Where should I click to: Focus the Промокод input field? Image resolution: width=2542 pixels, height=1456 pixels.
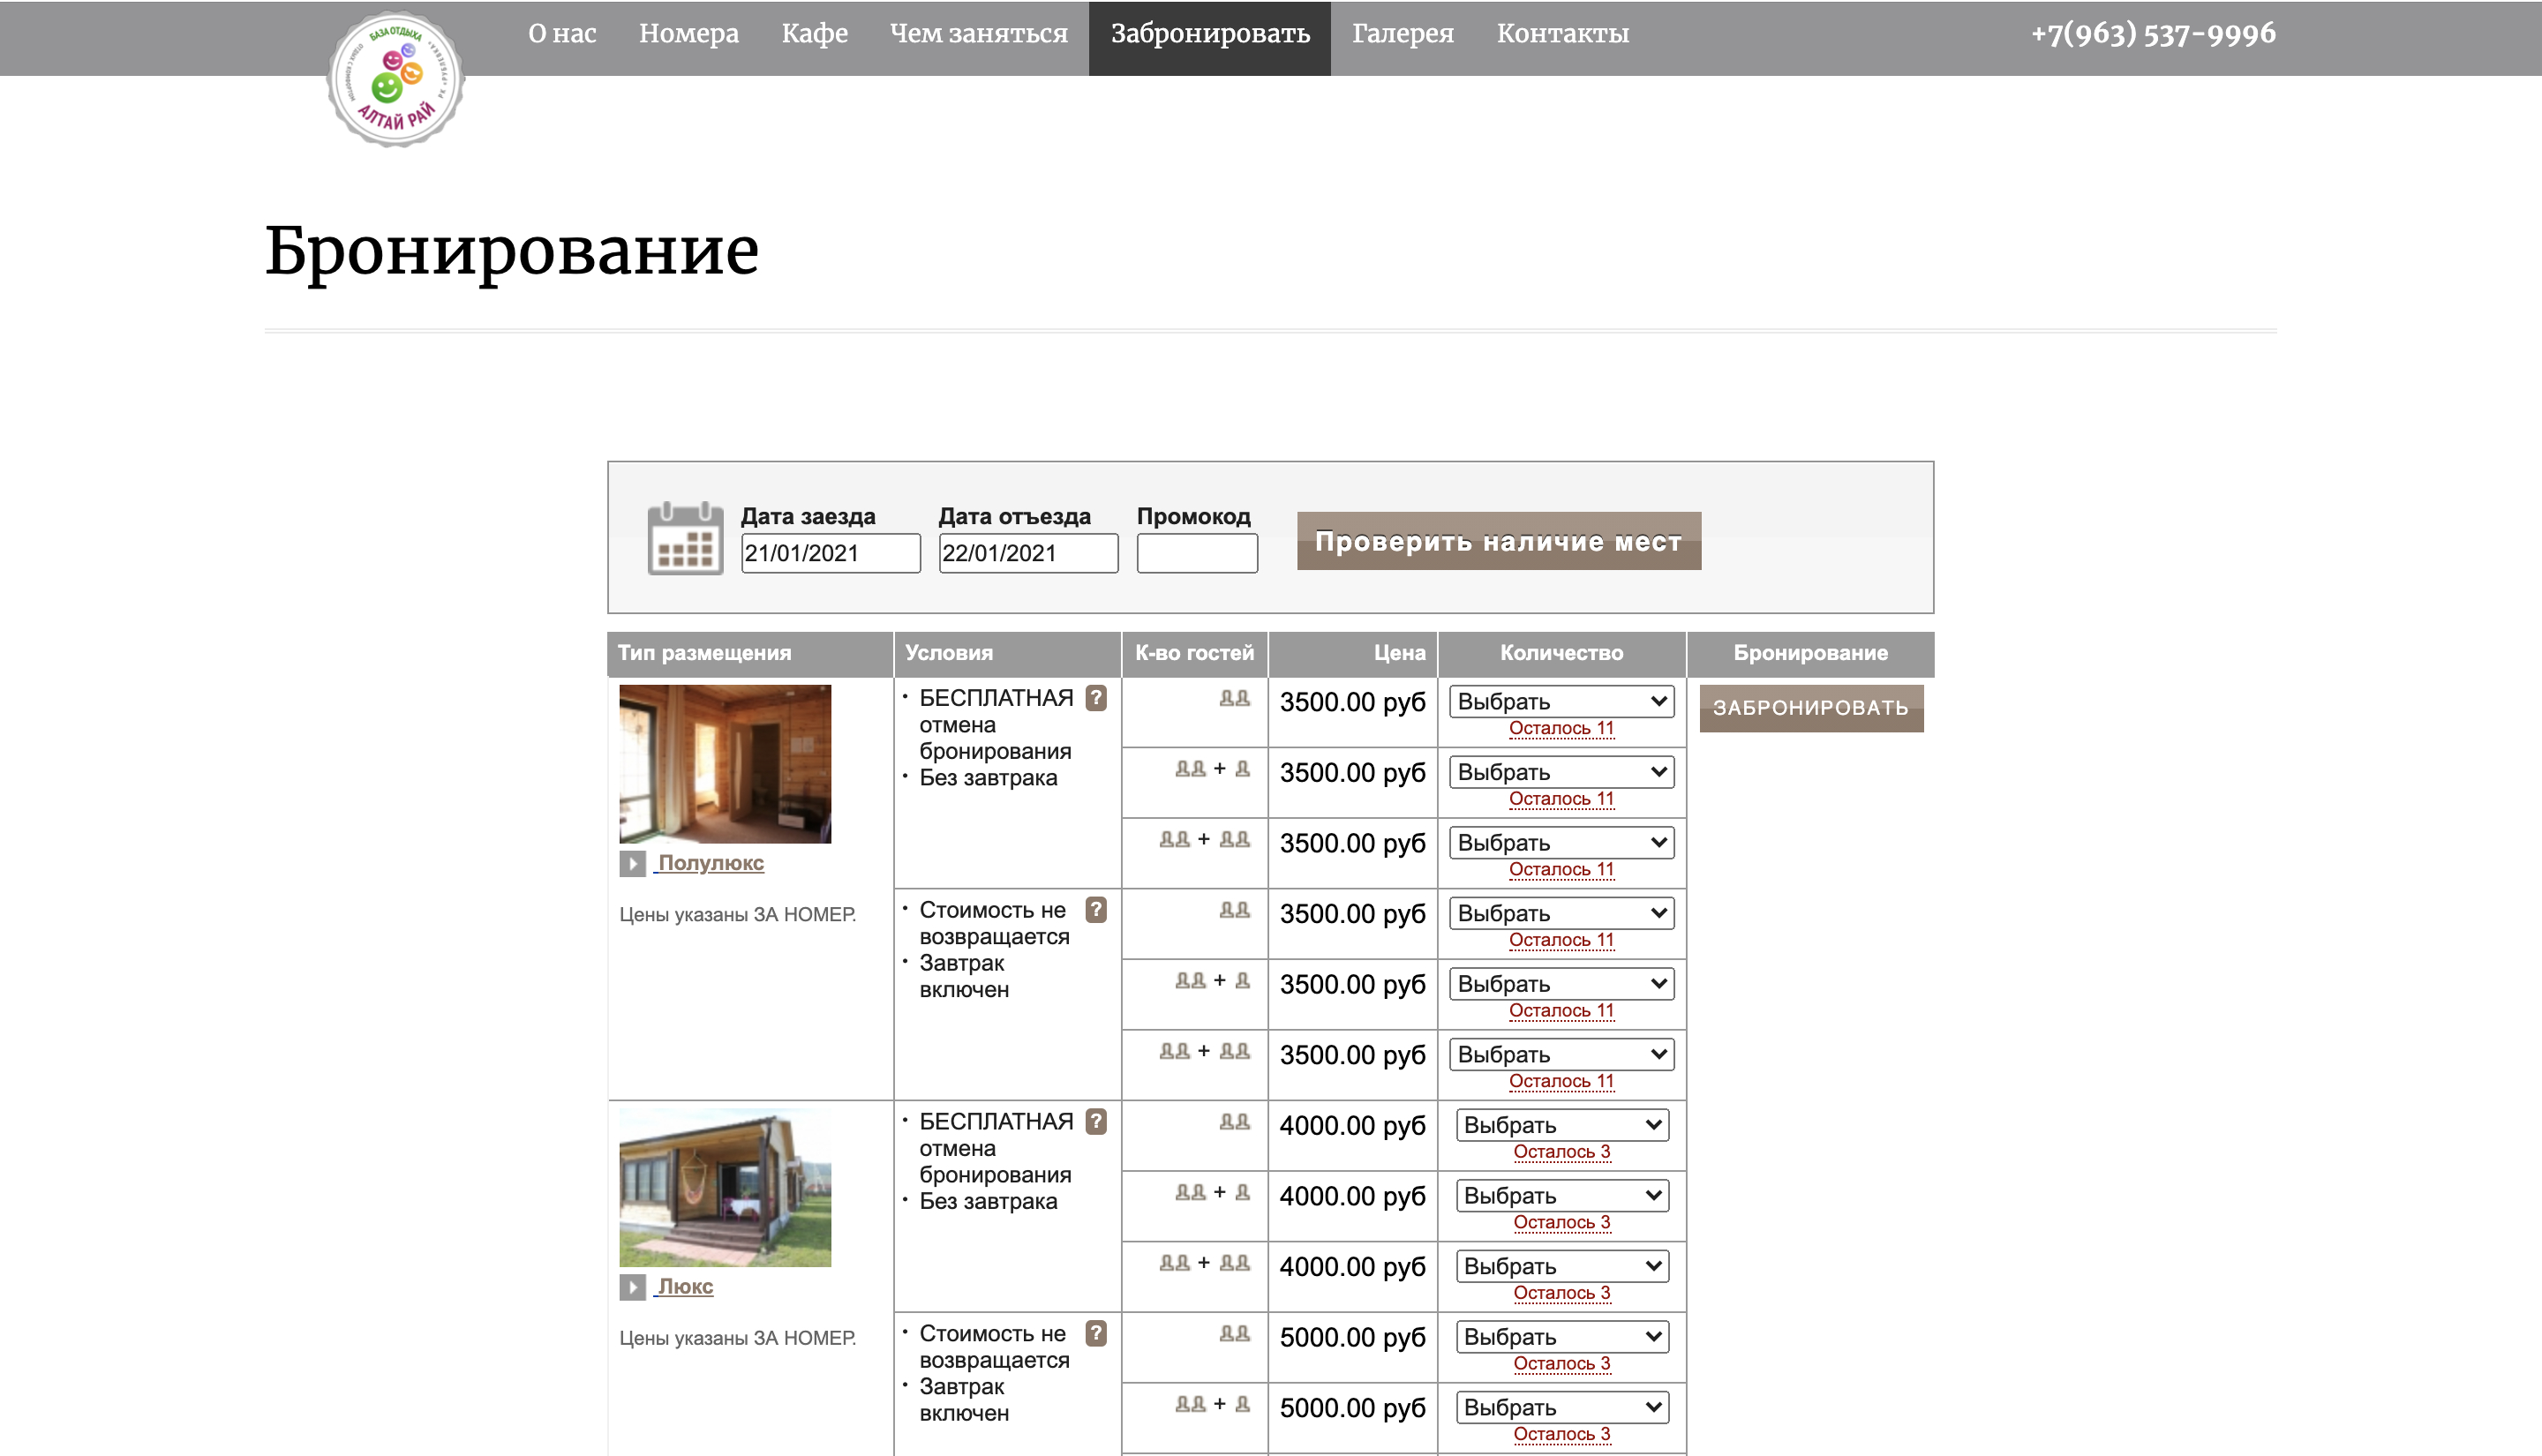(x=1197, y=553)
